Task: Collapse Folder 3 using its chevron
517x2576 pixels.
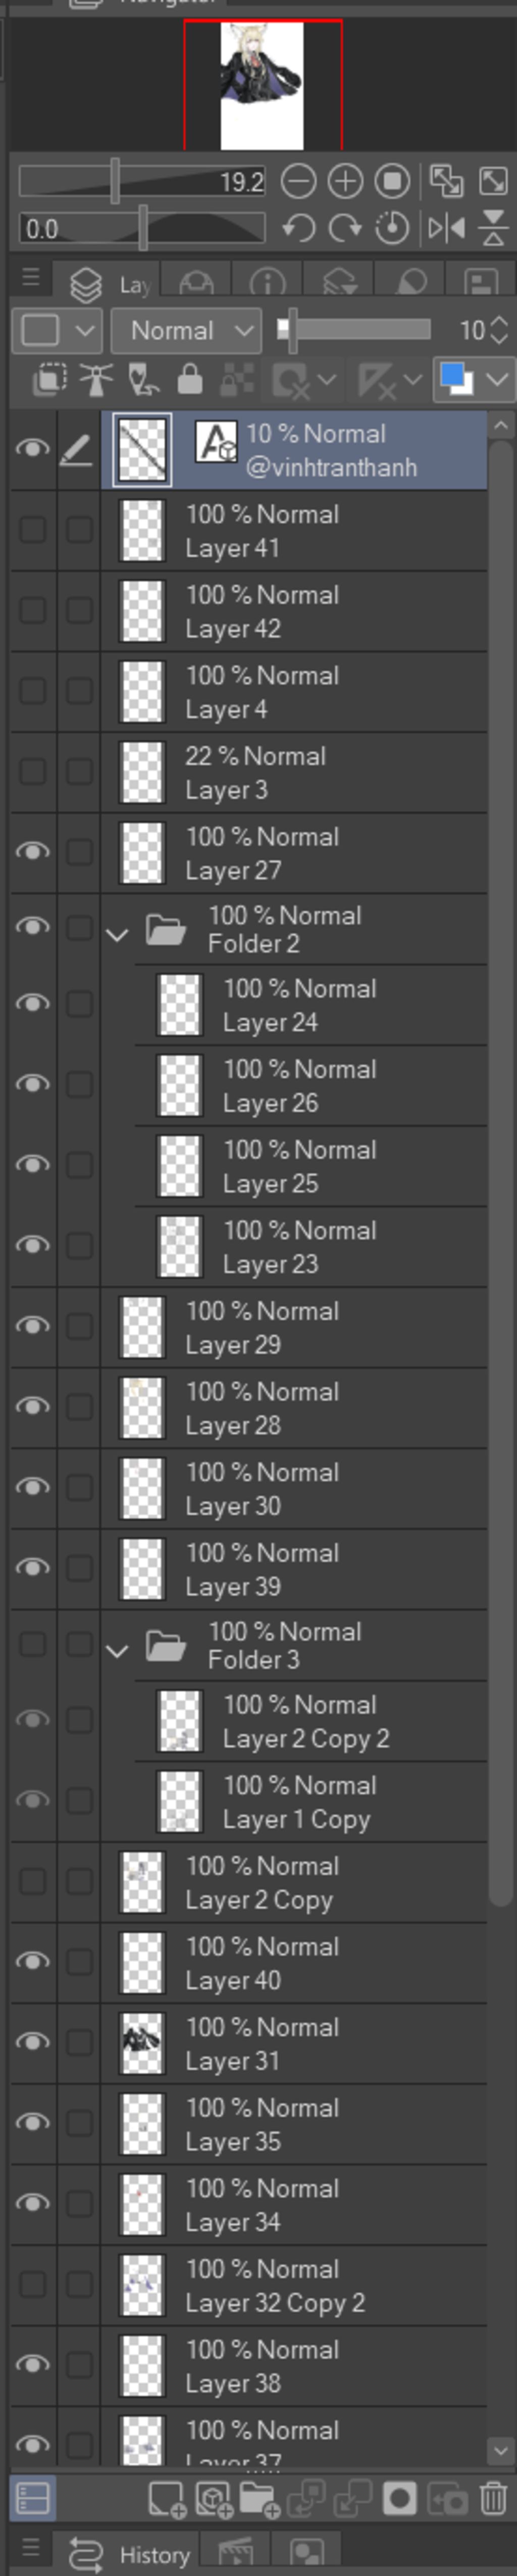Action: pos(117,1651)
